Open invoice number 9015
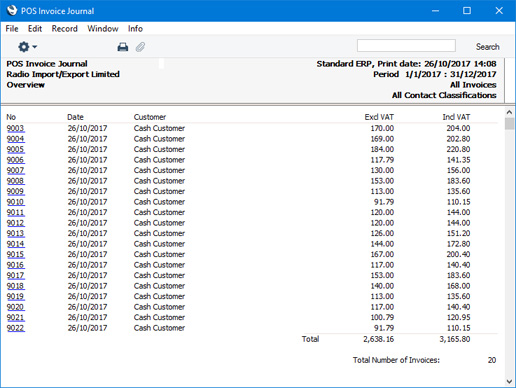This screenshot has width=516, height=388. (16, 254)
